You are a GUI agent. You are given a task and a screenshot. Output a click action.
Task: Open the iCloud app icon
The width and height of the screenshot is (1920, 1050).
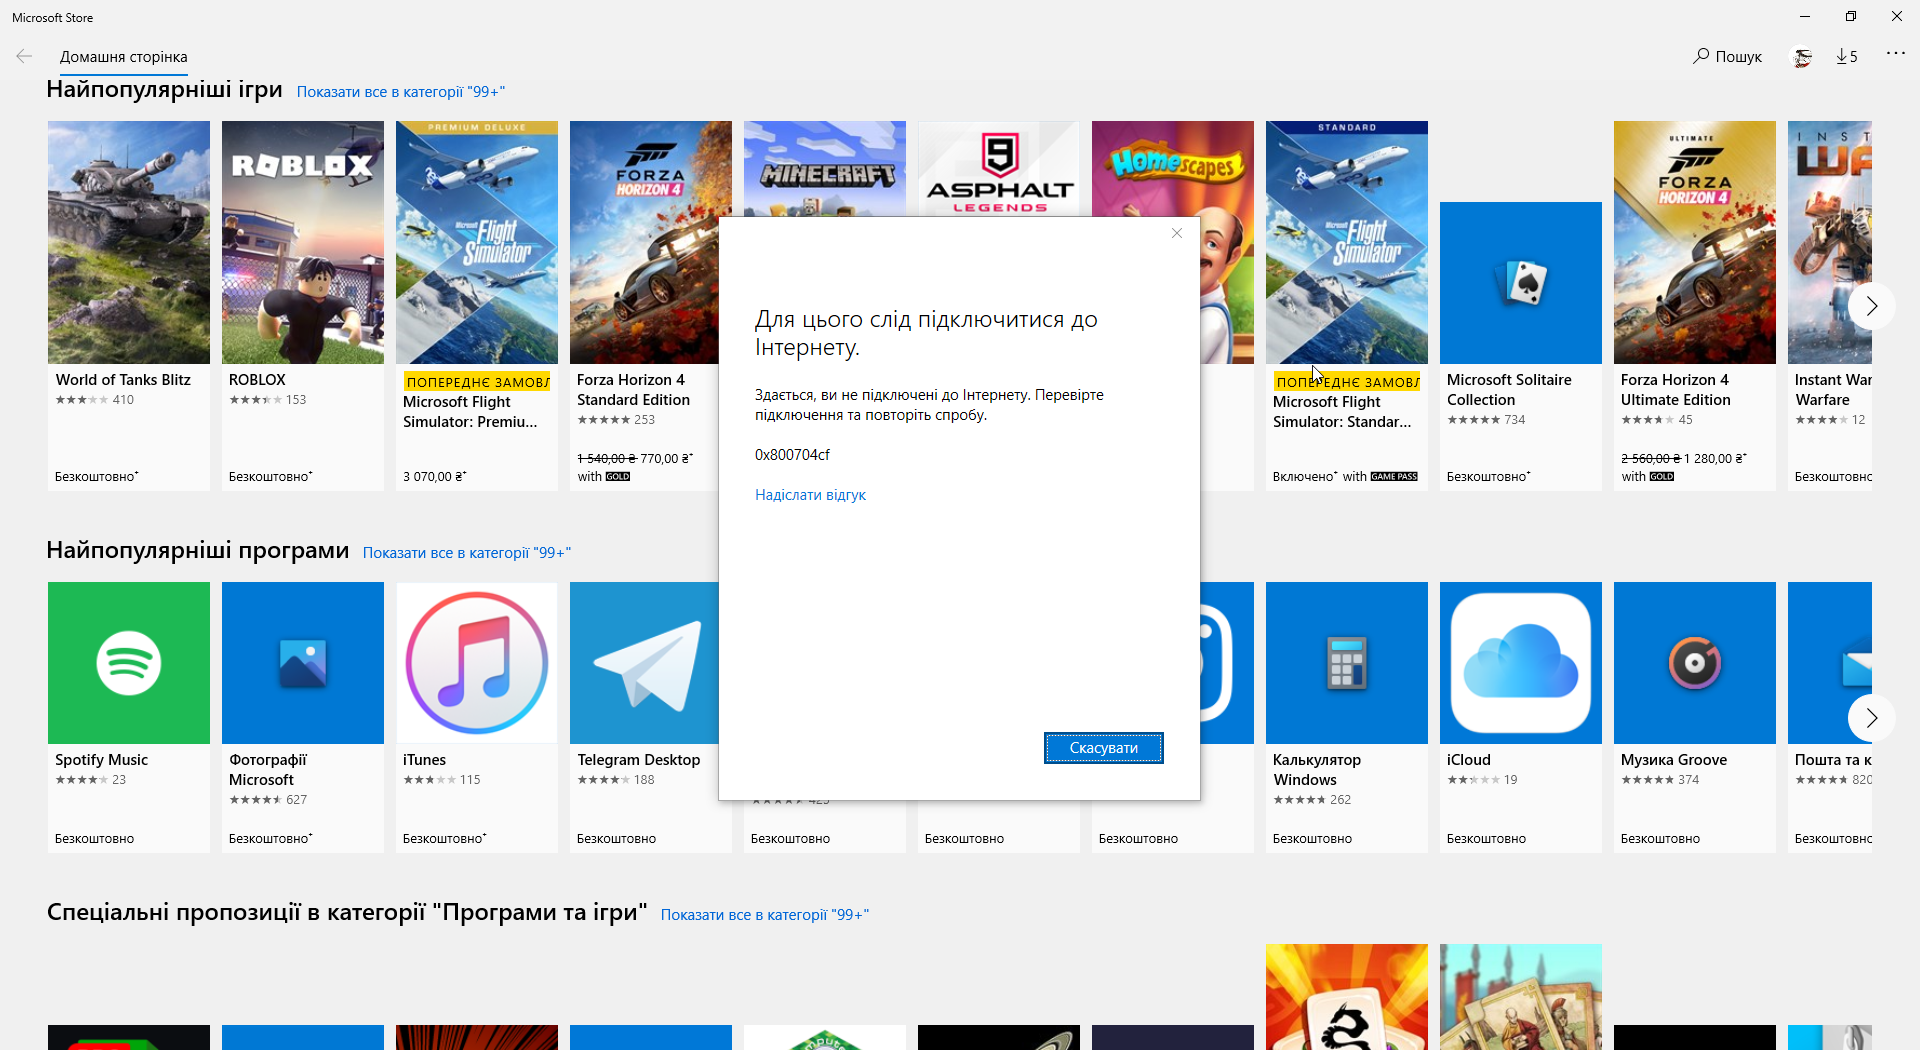(x=1521, y=663)
